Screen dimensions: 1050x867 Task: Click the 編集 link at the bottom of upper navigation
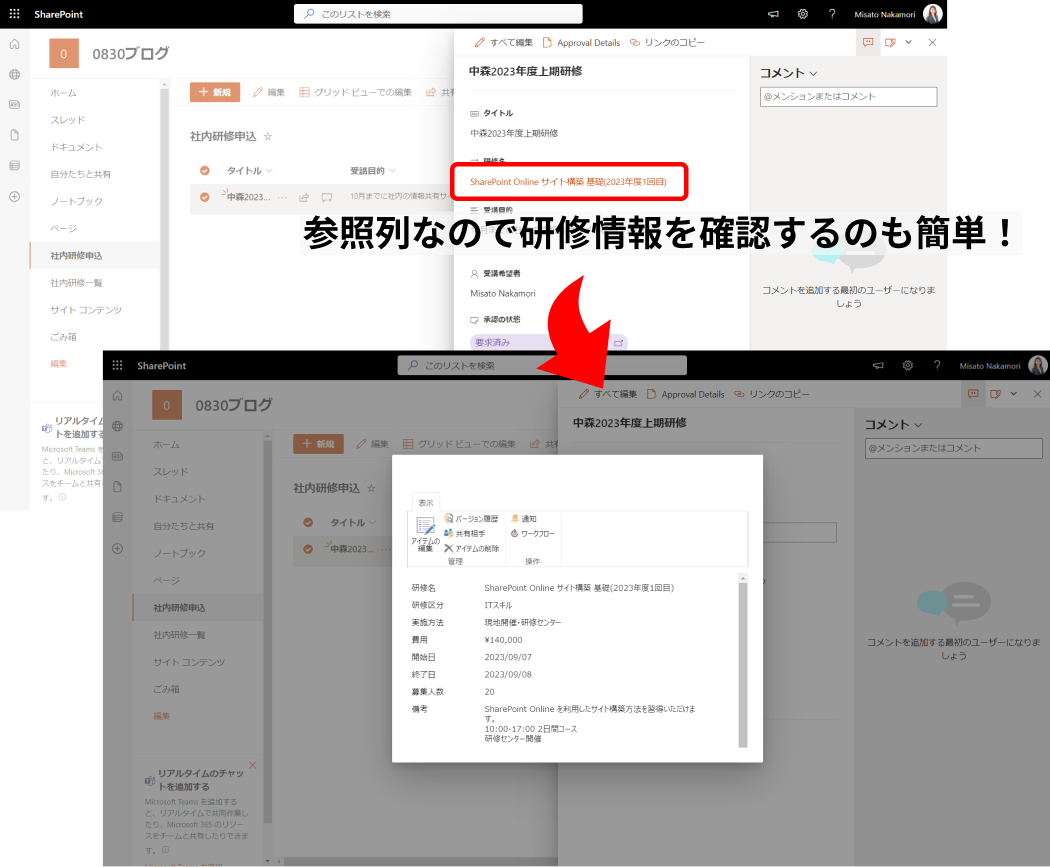59,364
